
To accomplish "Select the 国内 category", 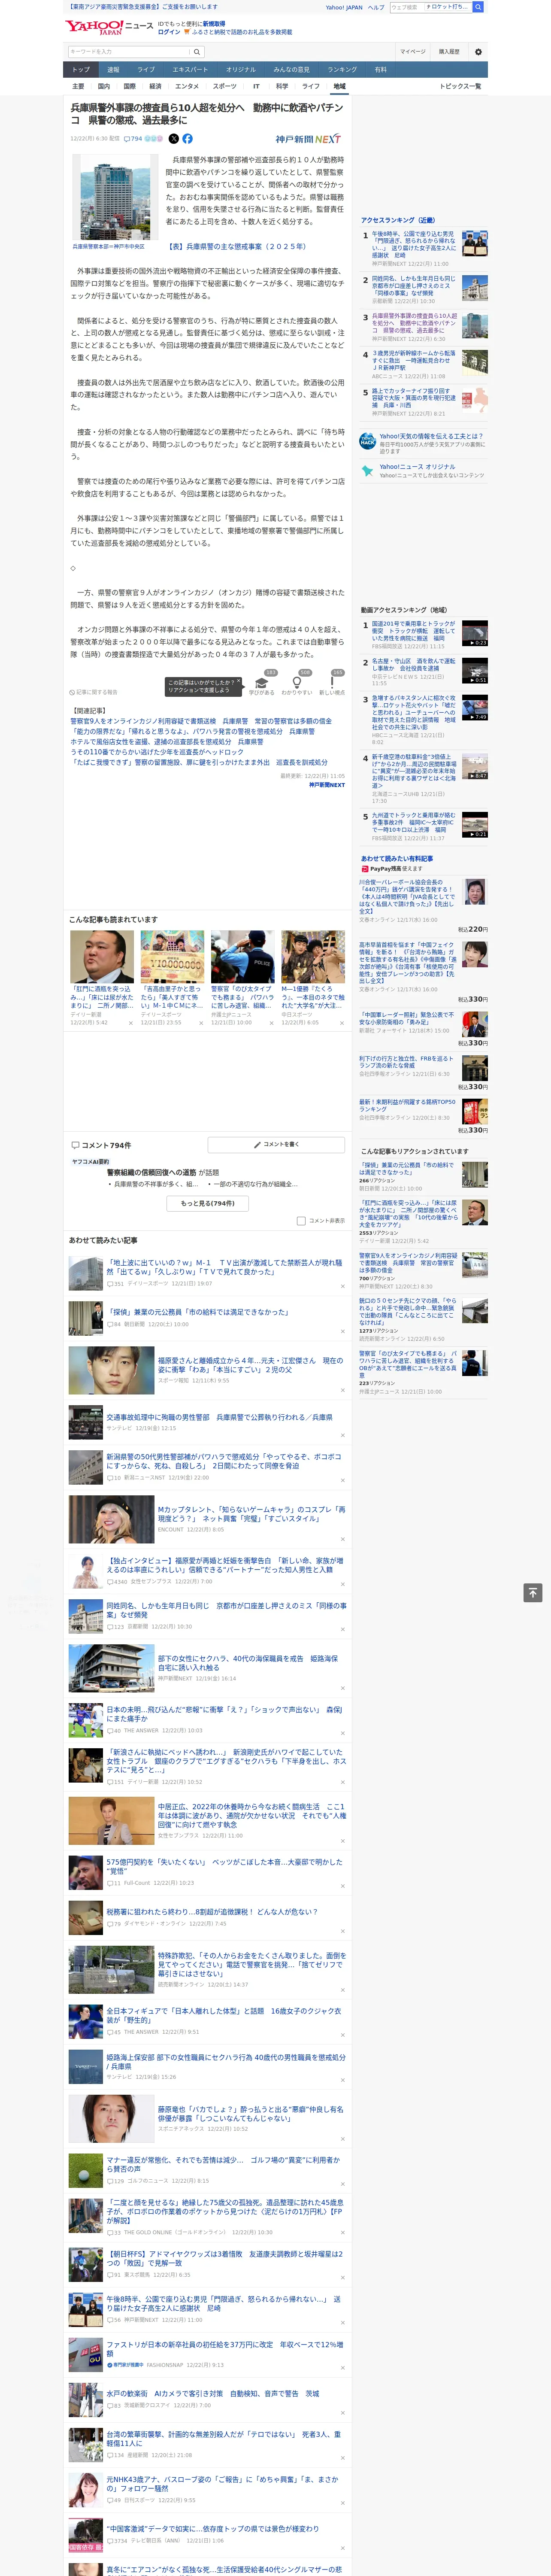I will click(104, 86).
